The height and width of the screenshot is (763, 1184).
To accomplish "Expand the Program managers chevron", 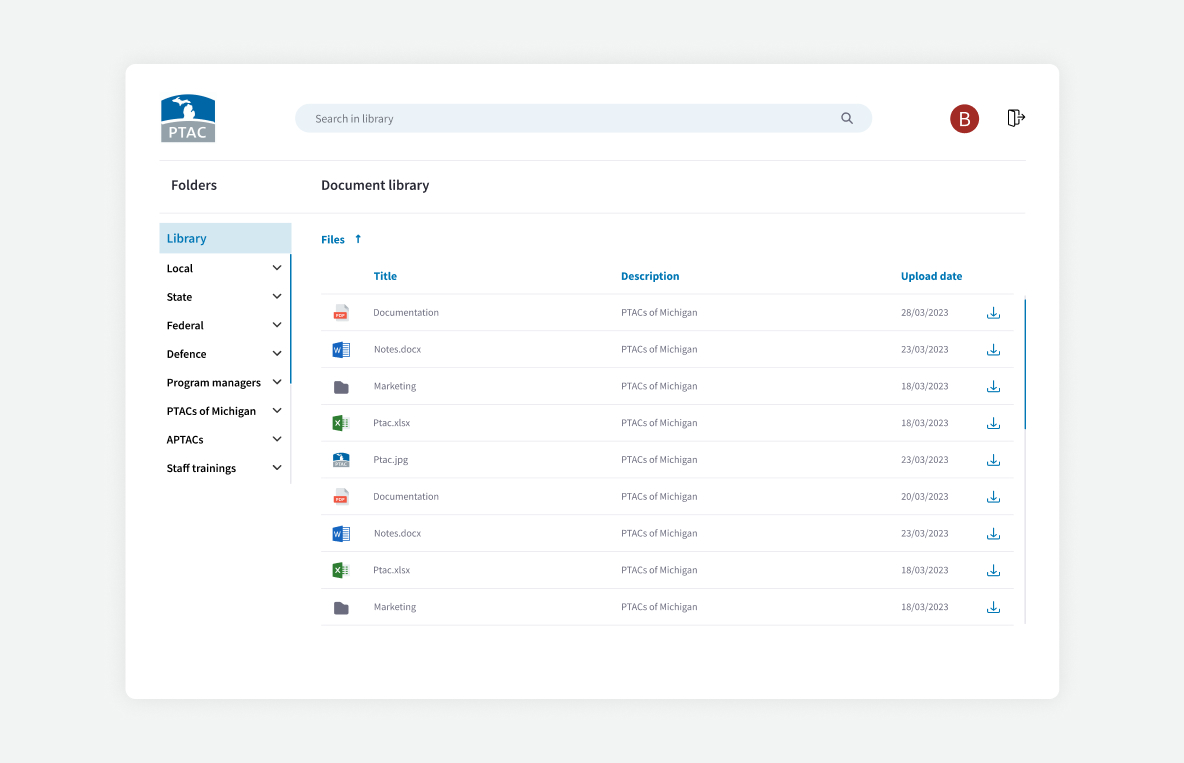I will pyautogui.click(x=277, y=383).
